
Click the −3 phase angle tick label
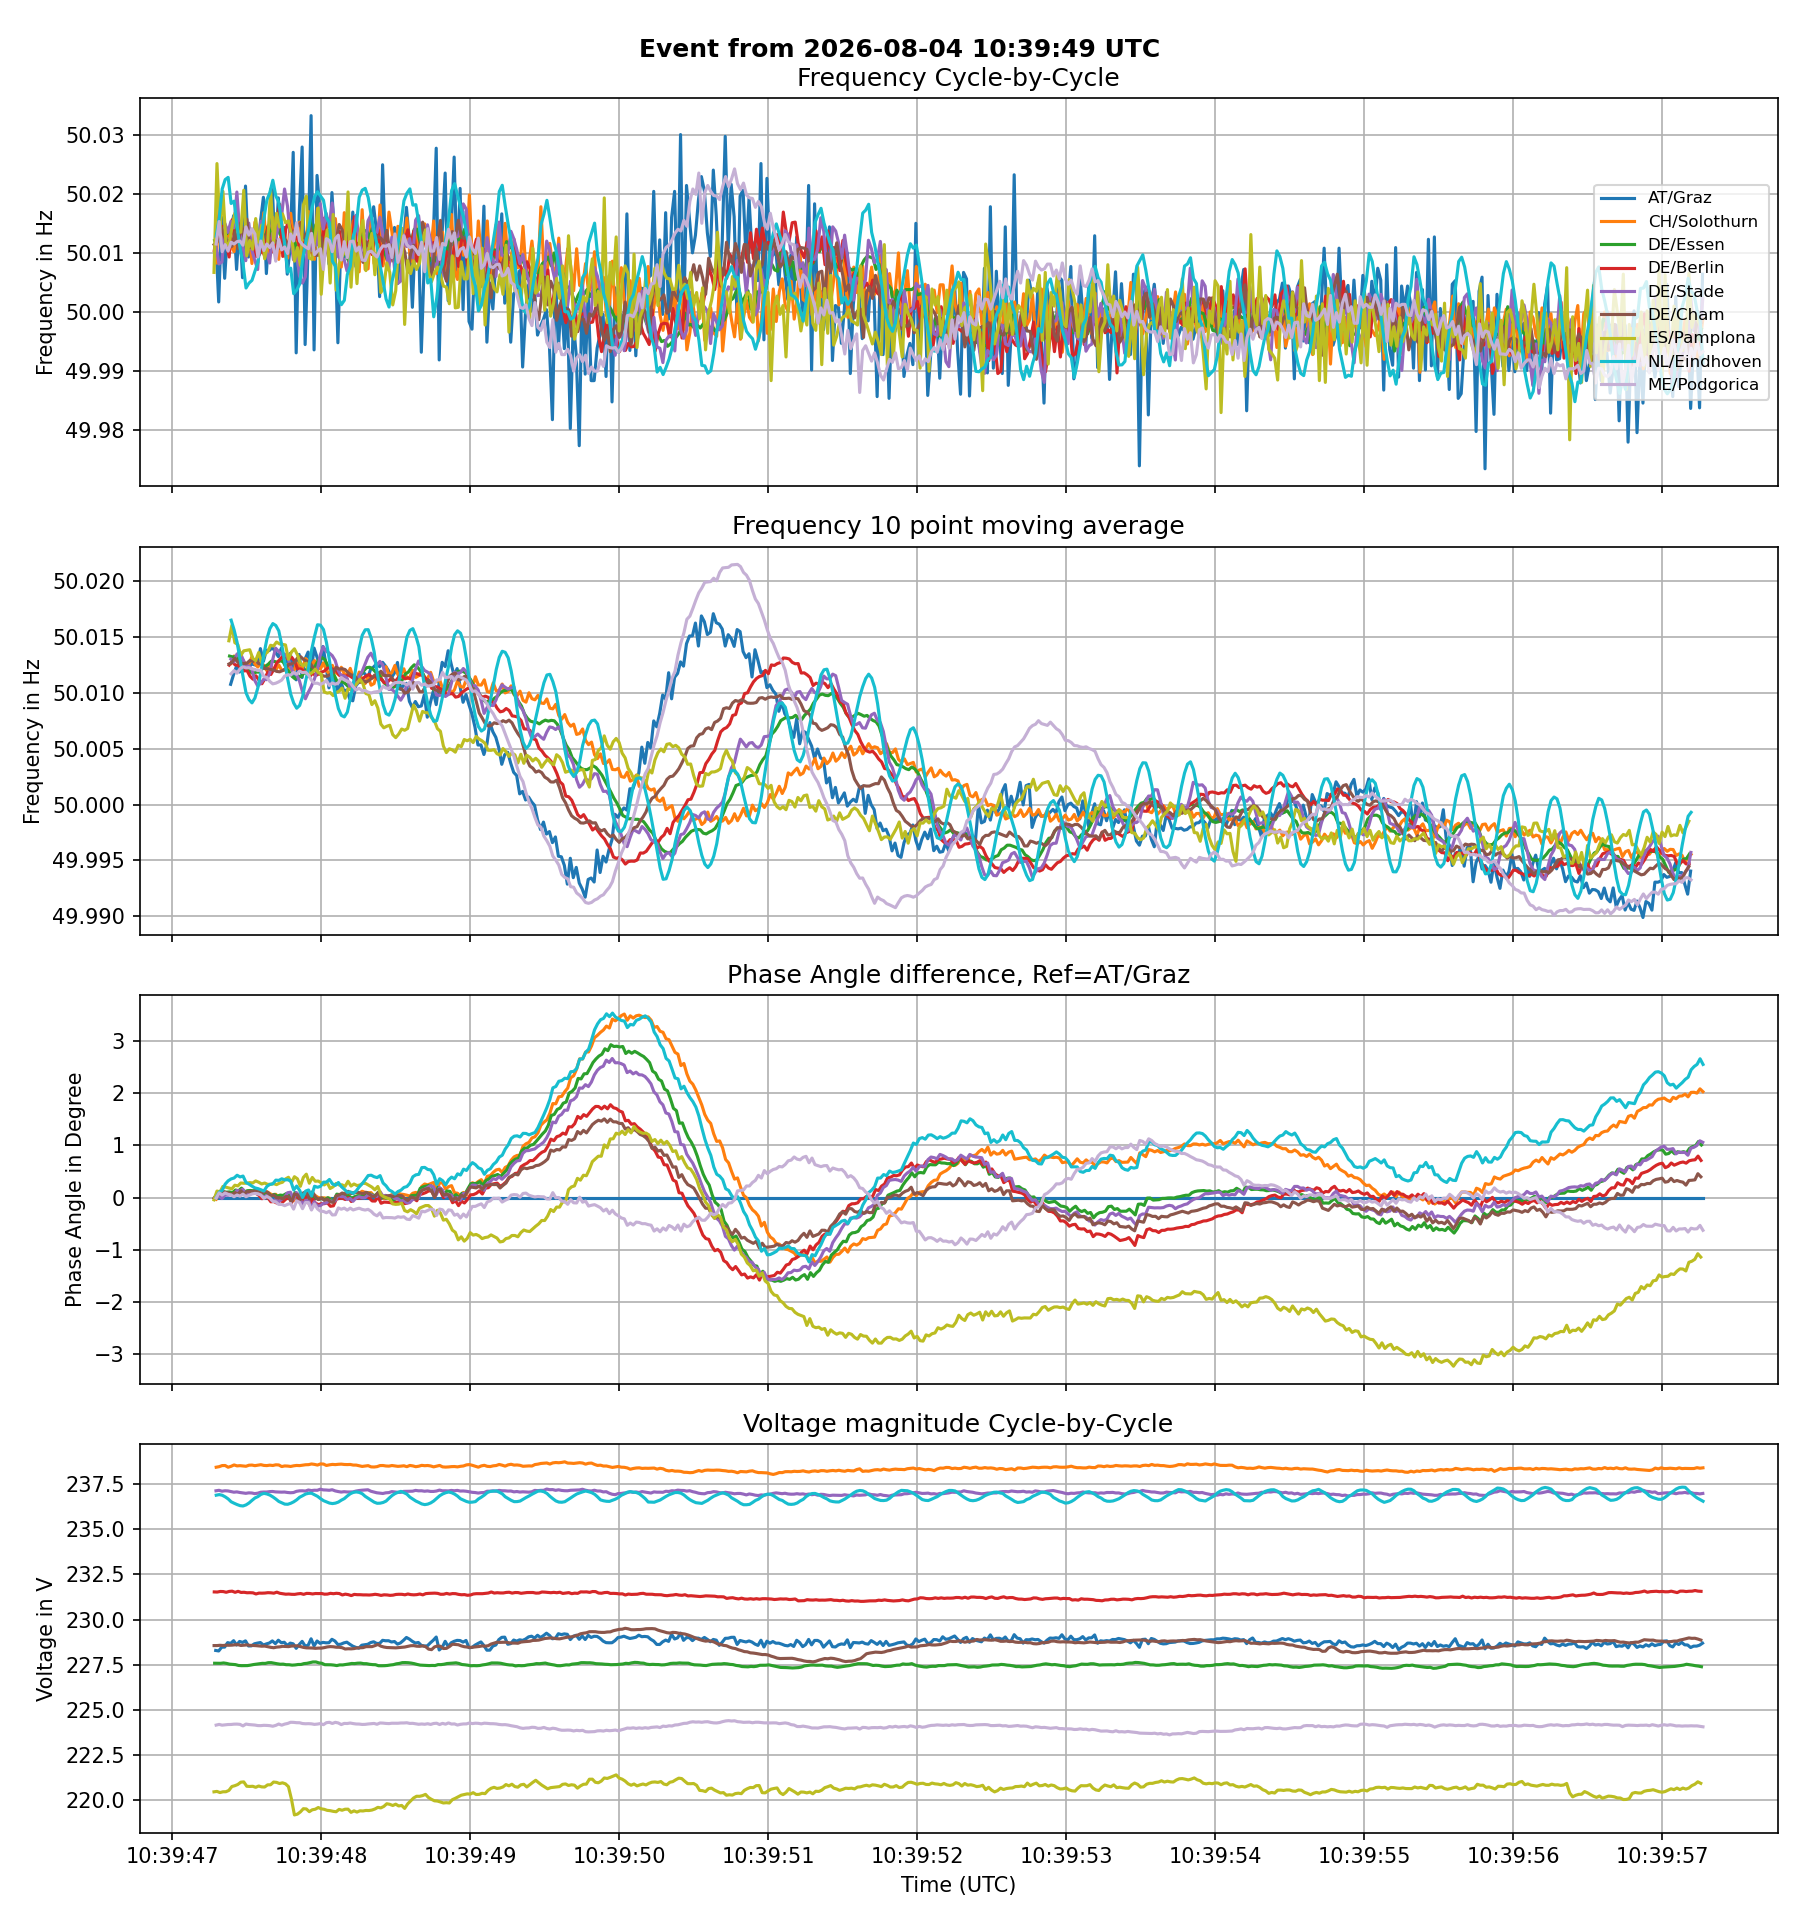tap(110, 1355)
